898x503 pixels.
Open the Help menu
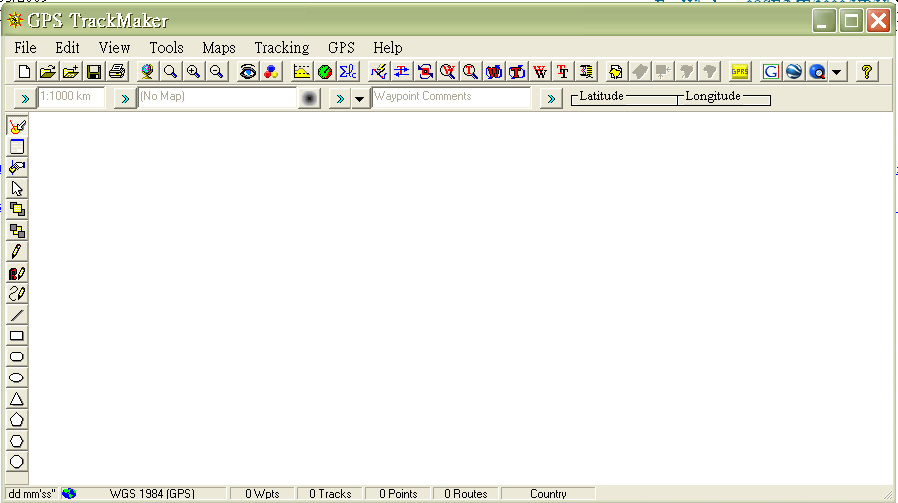388,48
